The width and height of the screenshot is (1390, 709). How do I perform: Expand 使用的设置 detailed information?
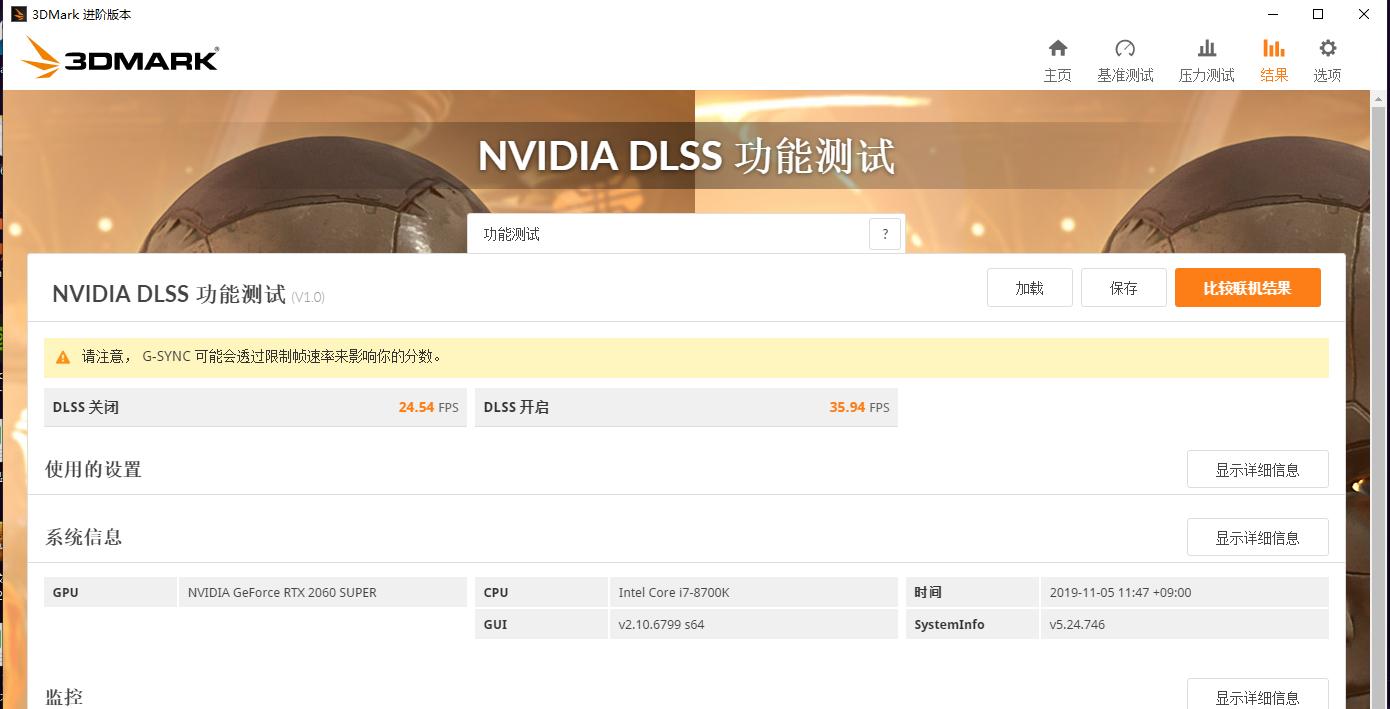pyautogui.click(x=1257, y=469)
